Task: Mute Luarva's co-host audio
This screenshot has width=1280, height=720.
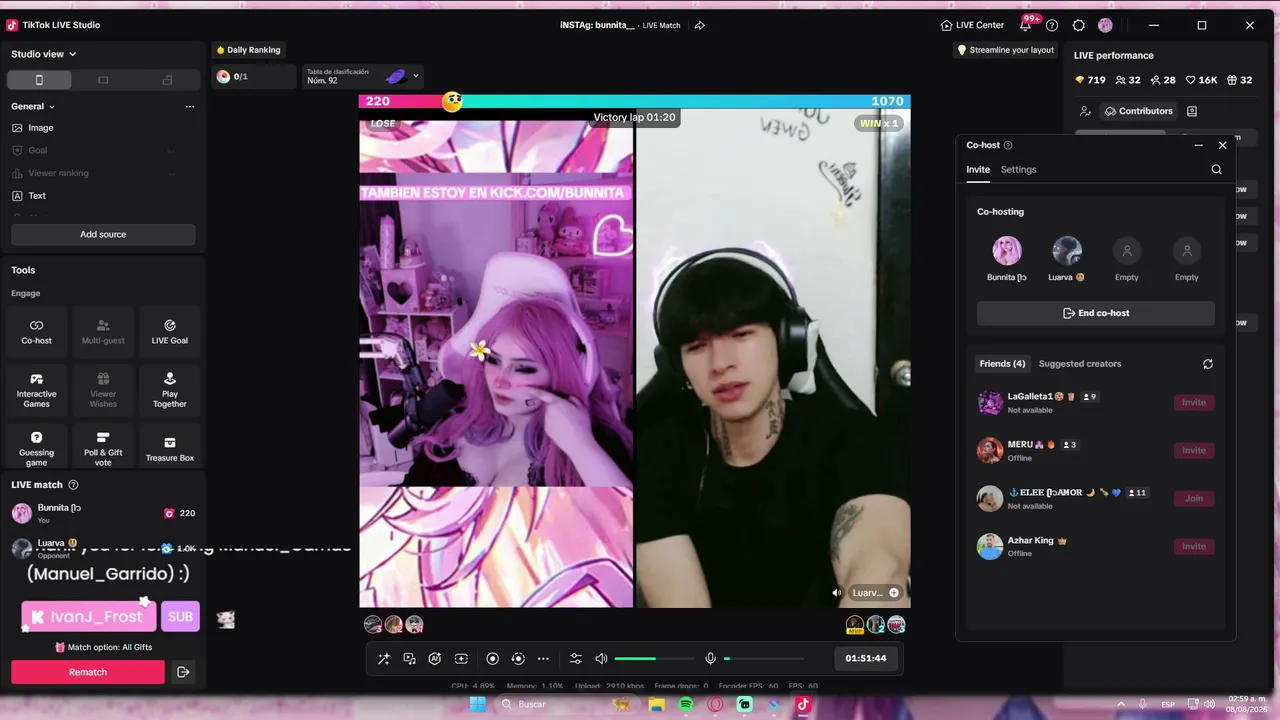Action: click(837, 593)
